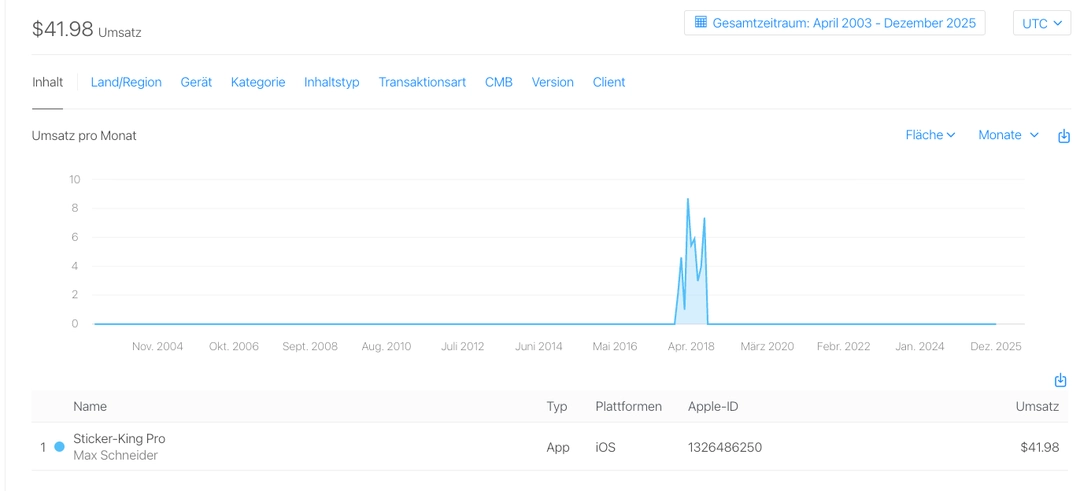1080x491 pixels.
Task: Go to the Transaktionsart tab
Action: (x=422, y=82)
